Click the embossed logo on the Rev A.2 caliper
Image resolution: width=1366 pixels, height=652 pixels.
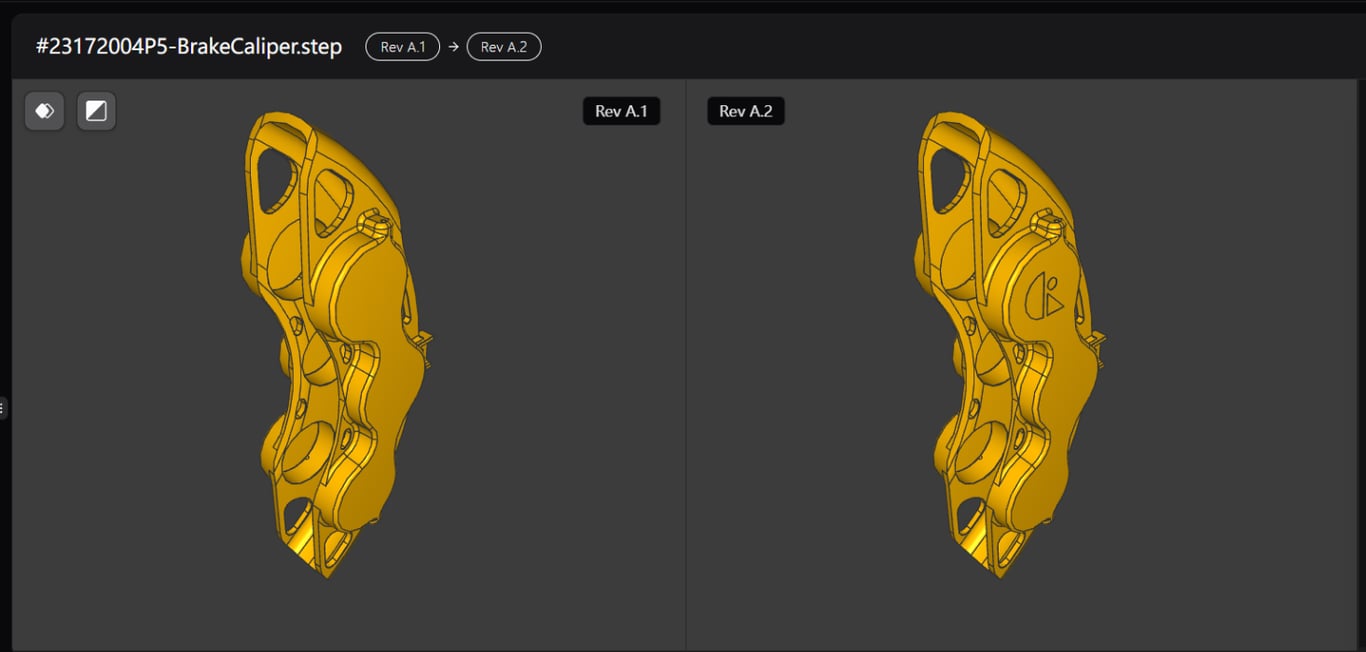point(1044,295)
